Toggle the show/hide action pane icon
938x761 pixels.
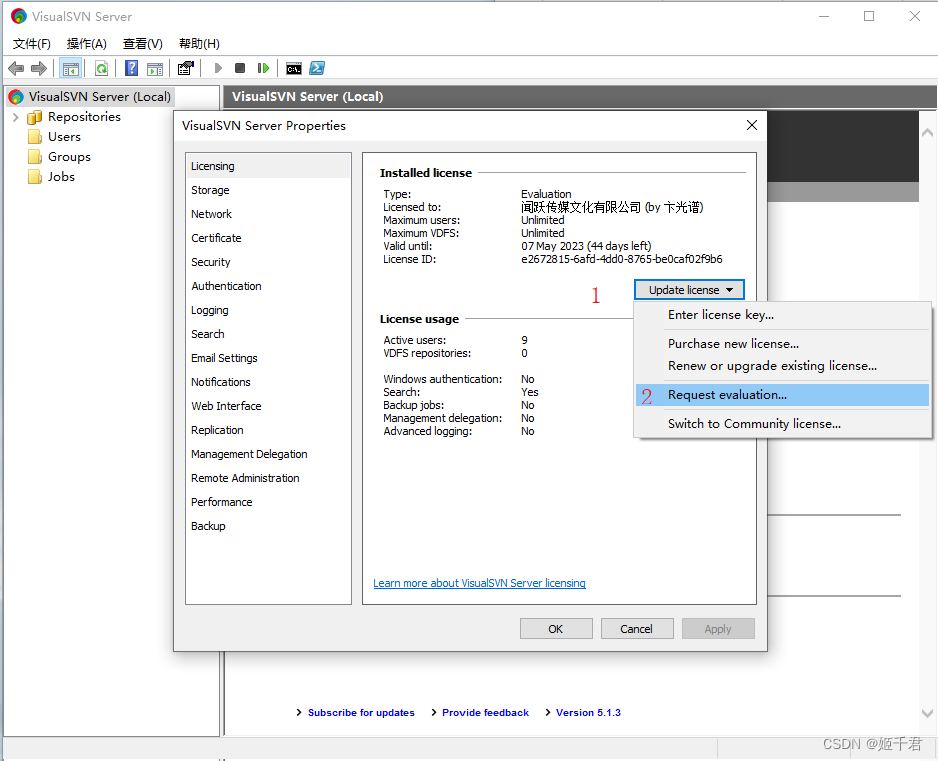pyautogui.click(x=155, y=68)
